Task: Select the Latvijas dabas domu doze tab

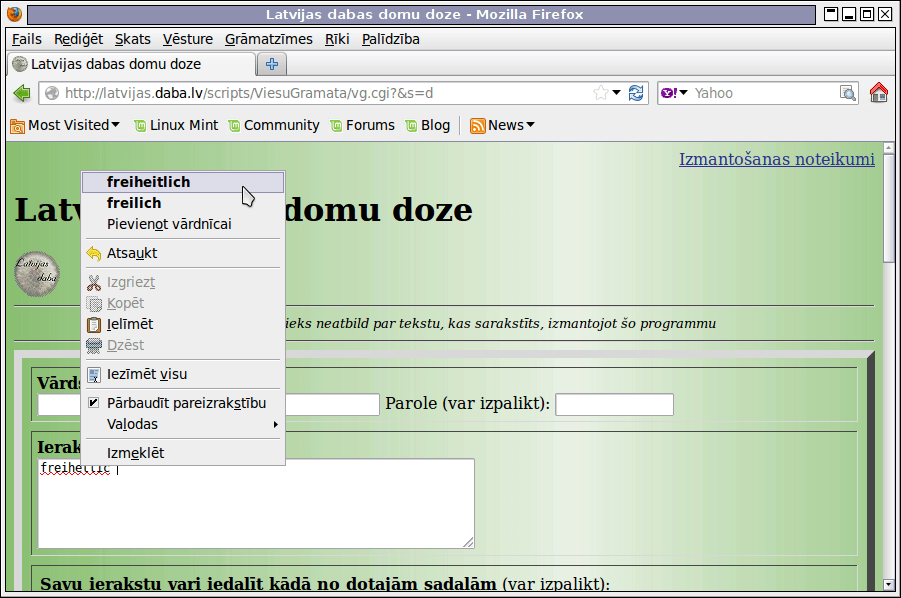Action: [x=132, y=64]
